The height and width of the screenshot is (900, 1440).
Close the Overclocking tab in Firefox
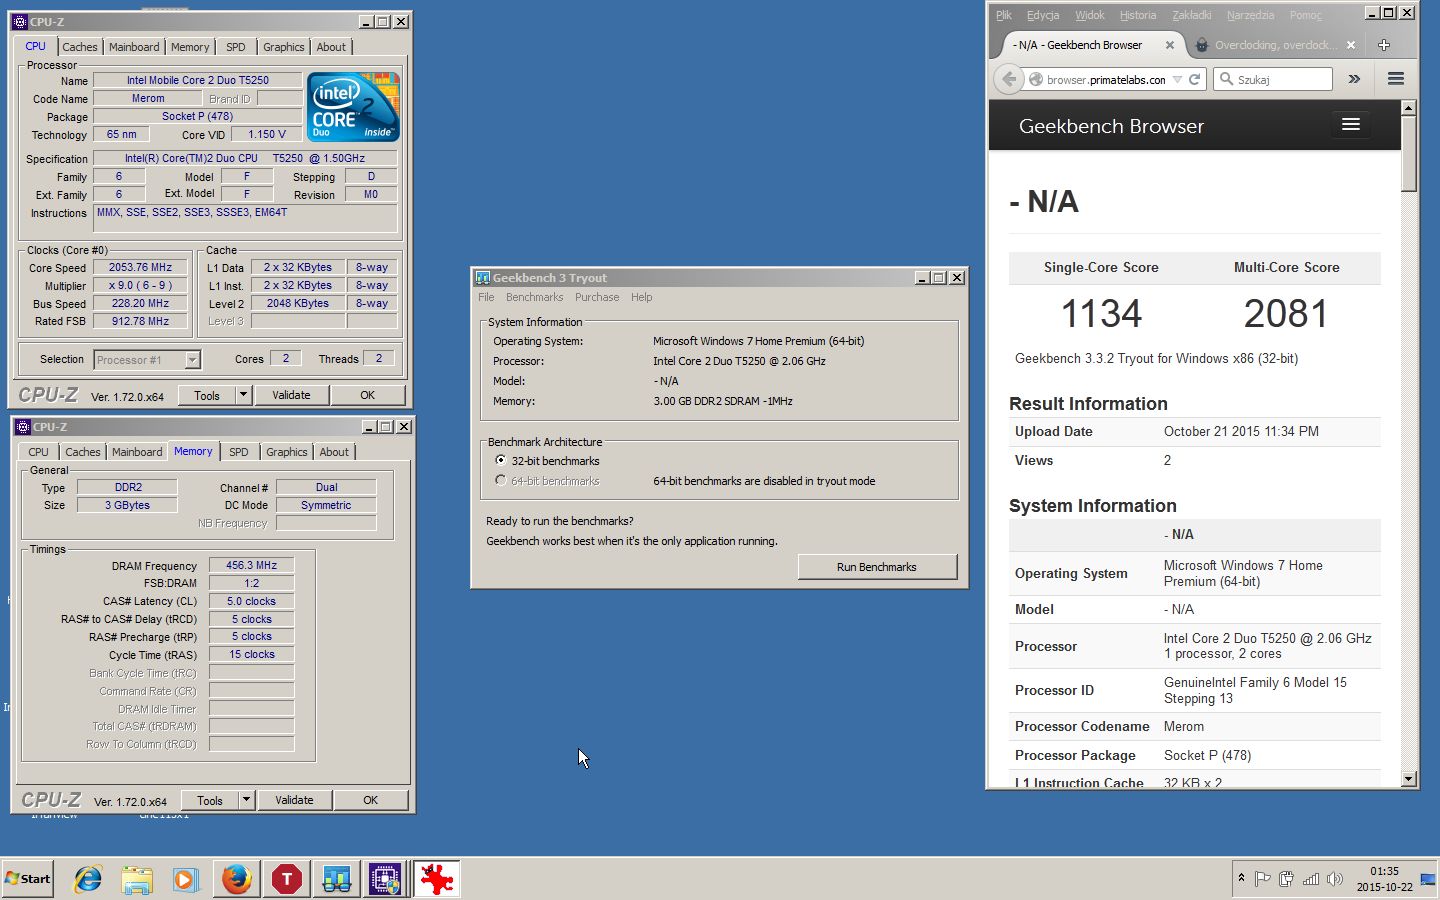1351,45
